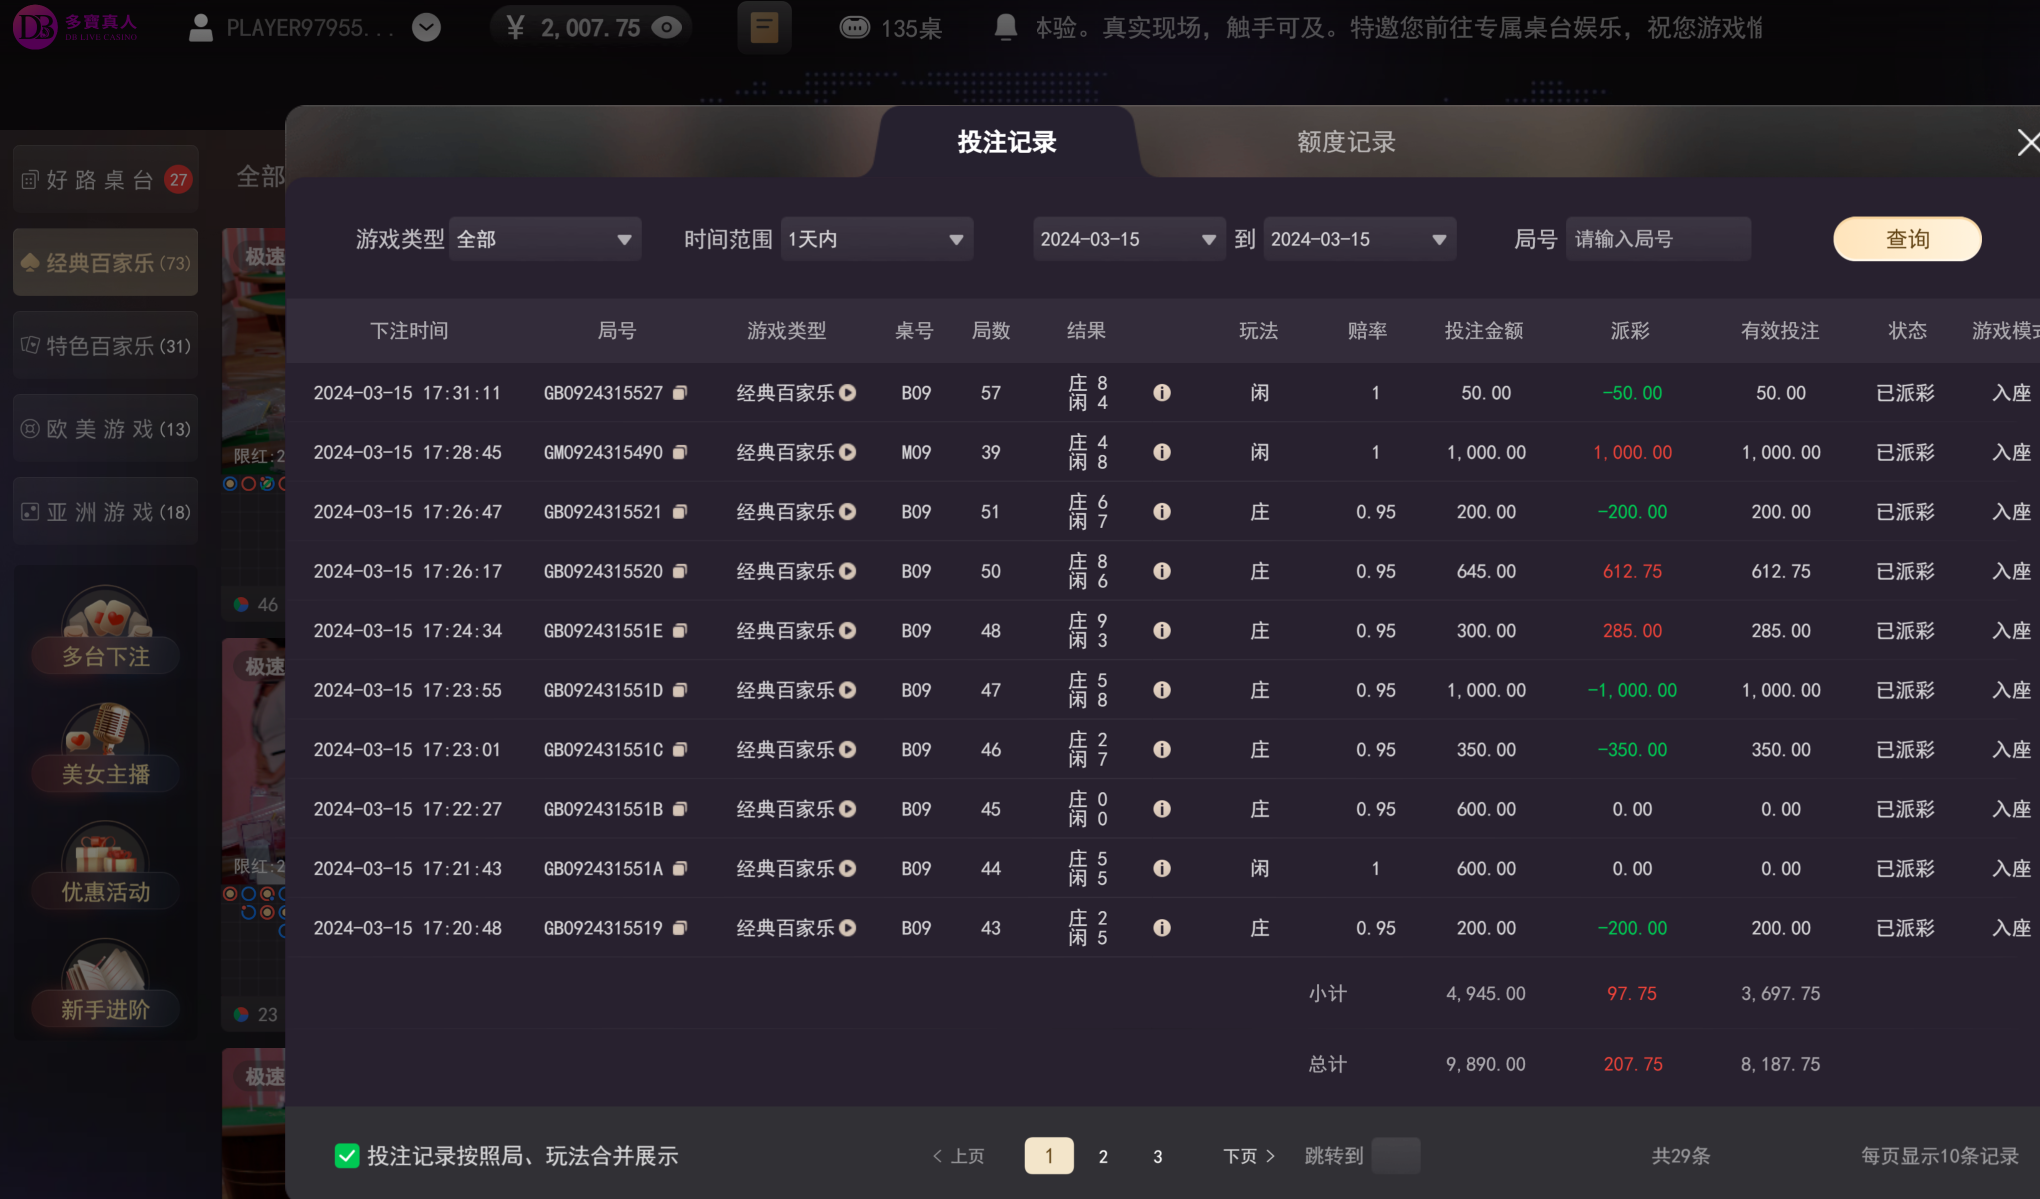The image size is (2040, 1199).
Task: Open the start date 2024-03-15 picker
Action: pos(1128,239)
